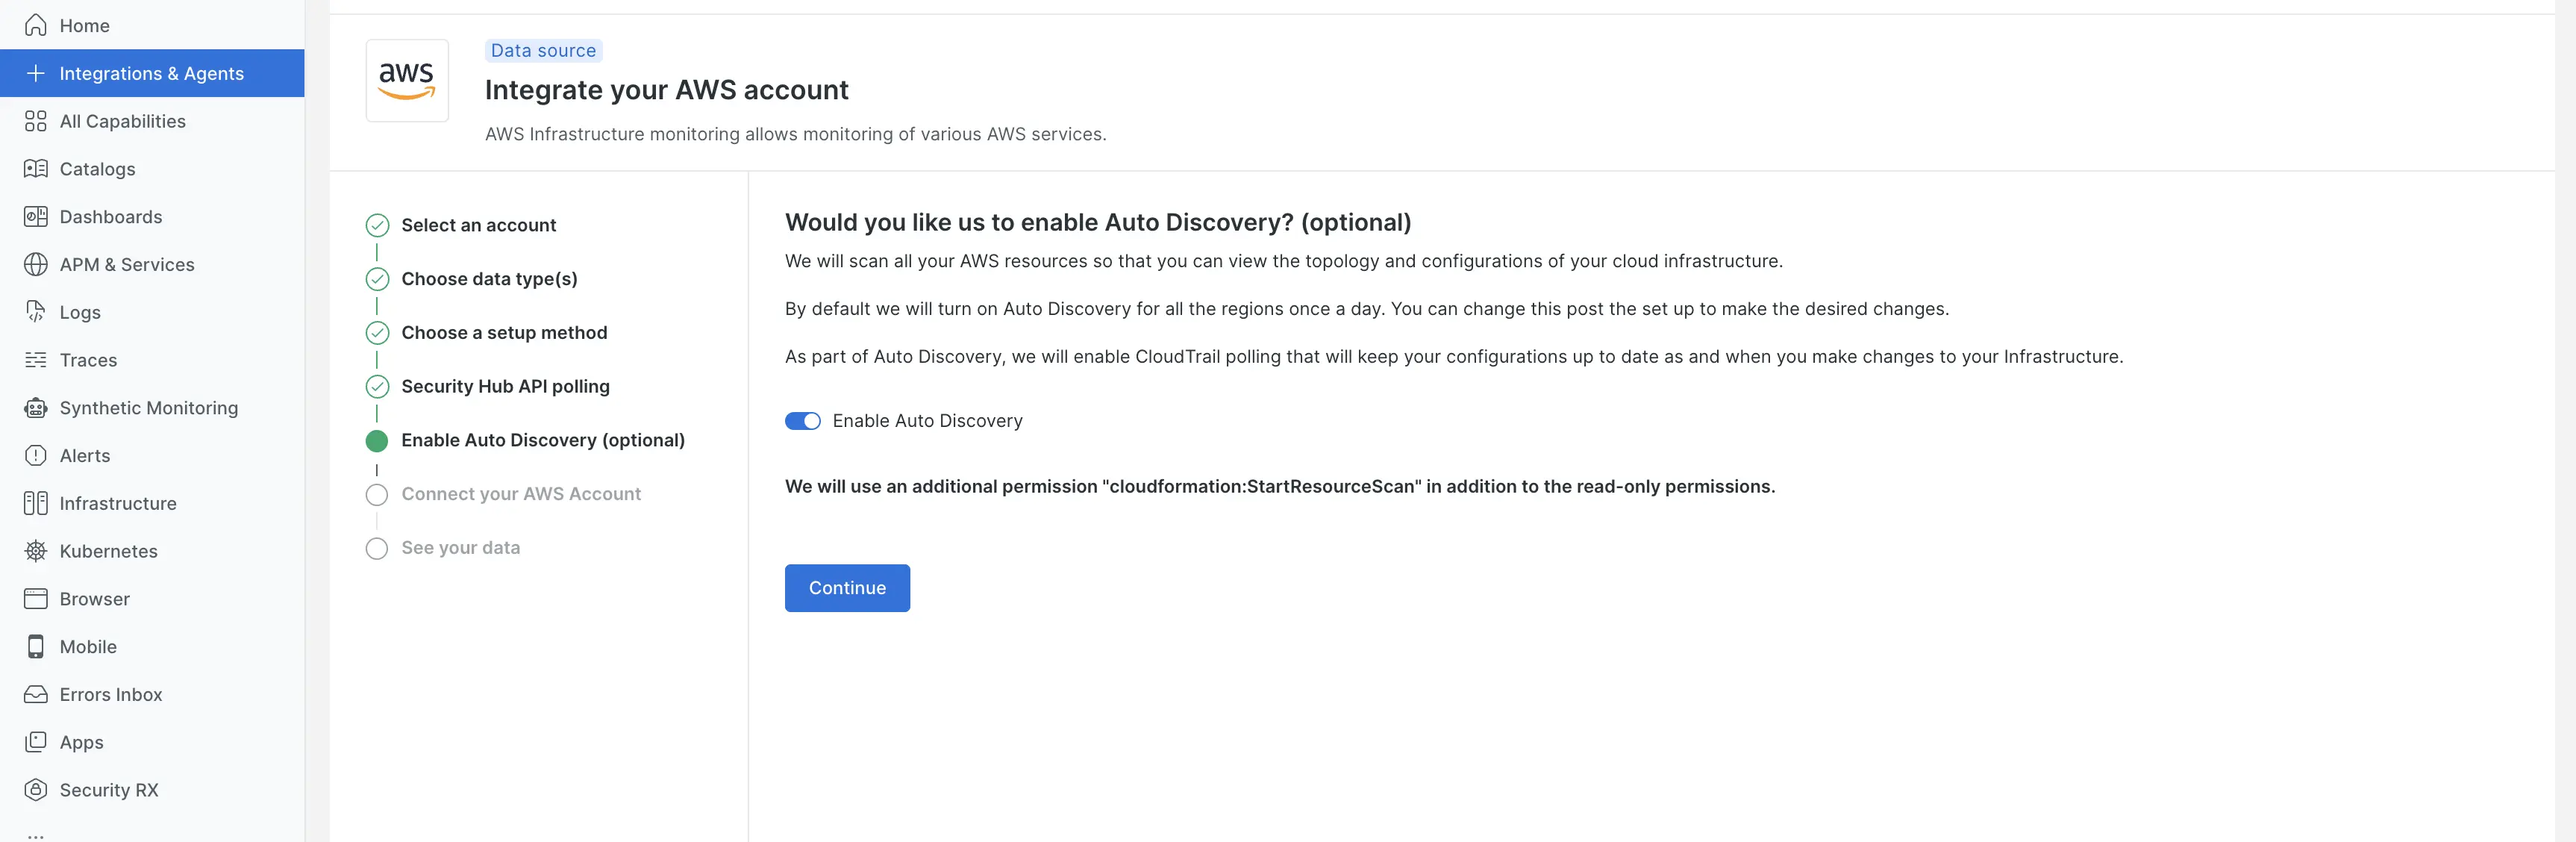Click the Browser window icon

click(x=36, y=599)
